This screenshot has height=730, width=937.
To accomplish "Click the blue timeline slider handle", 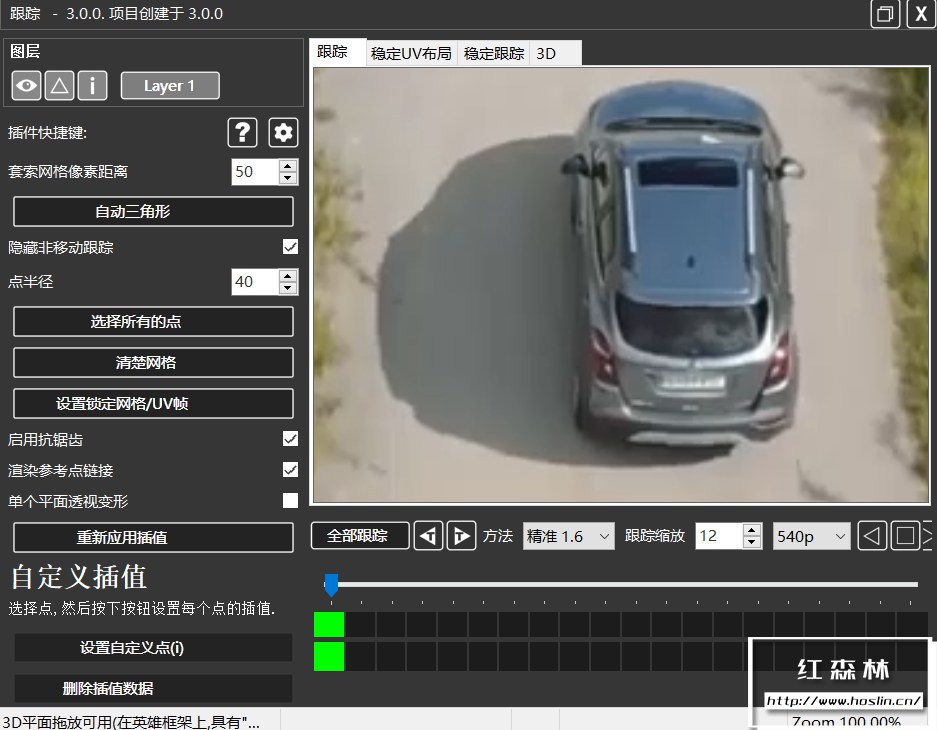I will 331,585.
